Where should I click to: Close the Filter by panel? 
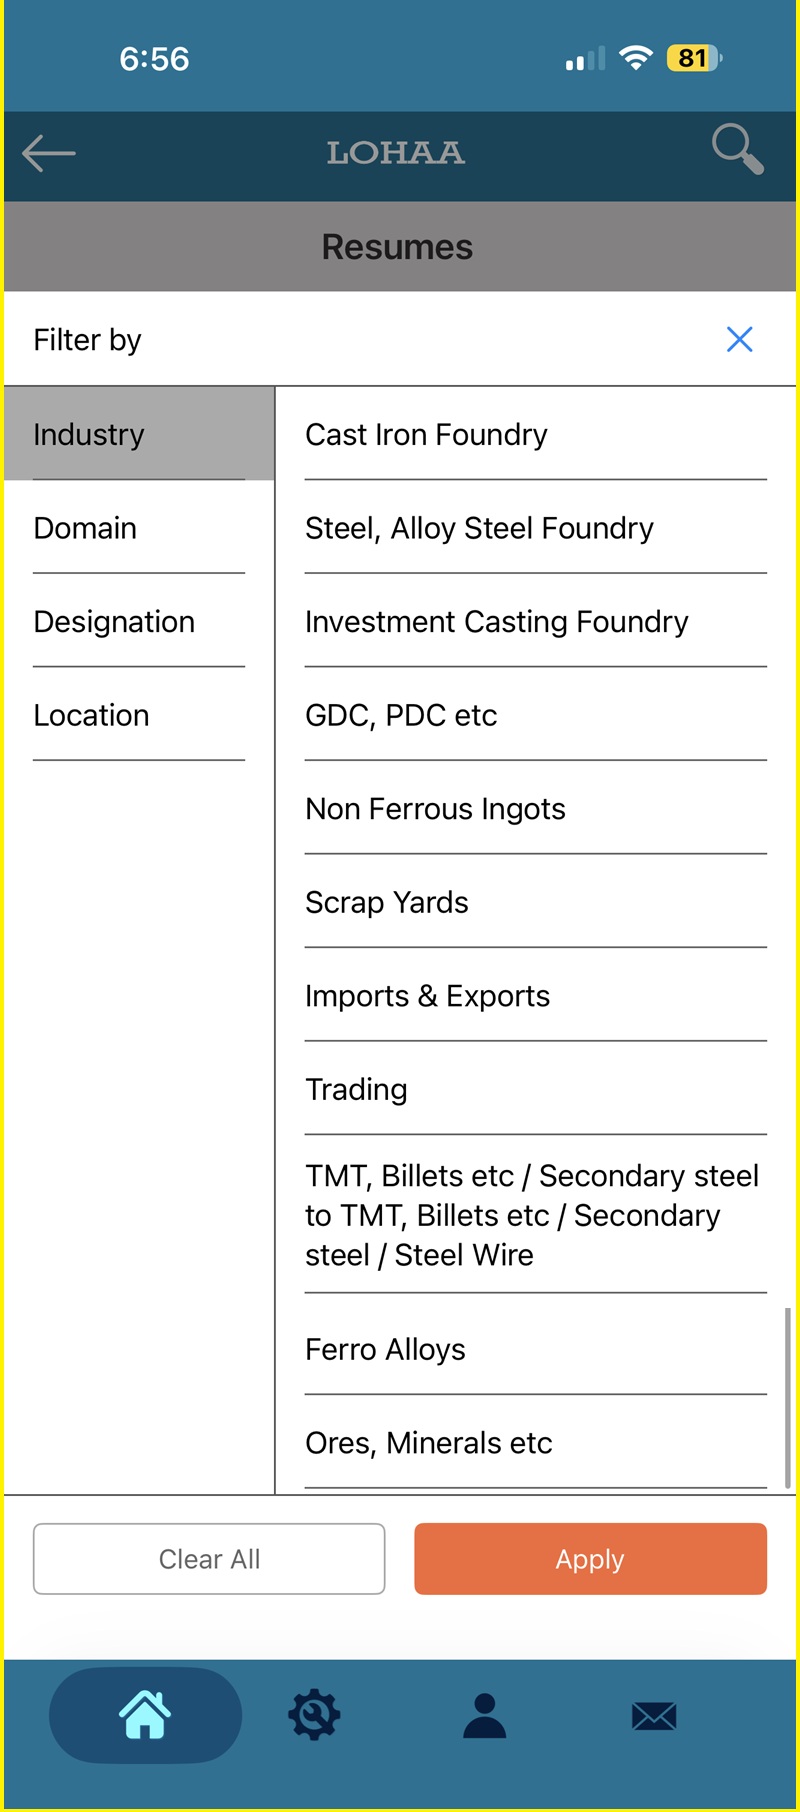(x=739, y=339)
